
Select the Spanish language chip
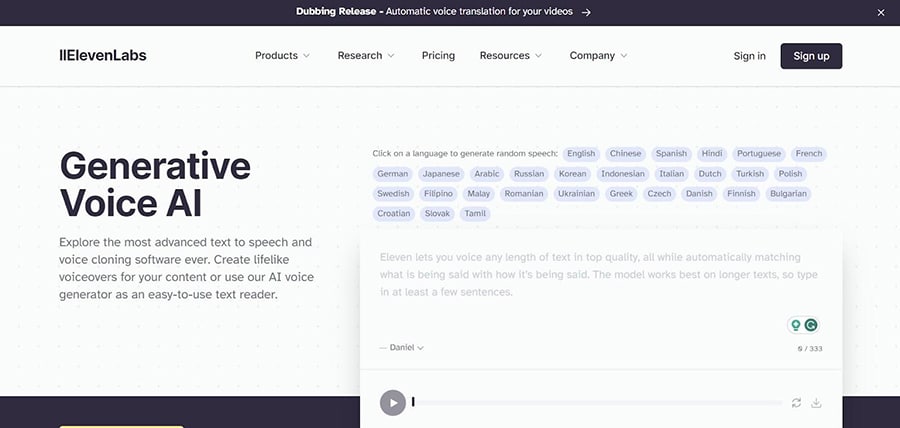point(672,154)
